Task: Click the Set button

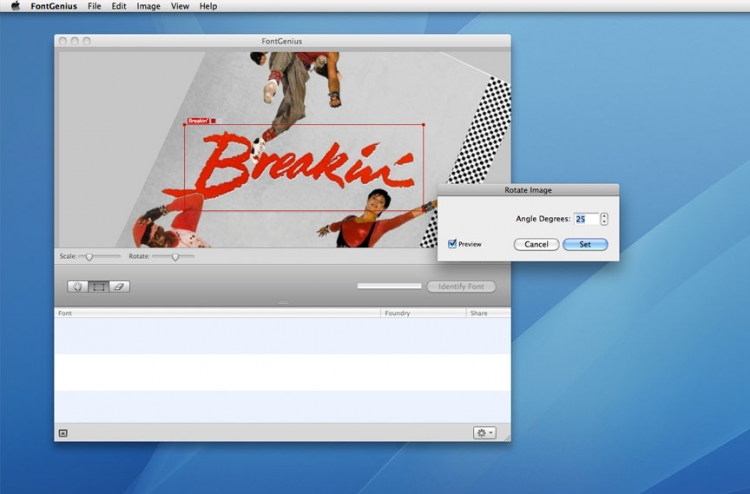Action: pos(585,244)
